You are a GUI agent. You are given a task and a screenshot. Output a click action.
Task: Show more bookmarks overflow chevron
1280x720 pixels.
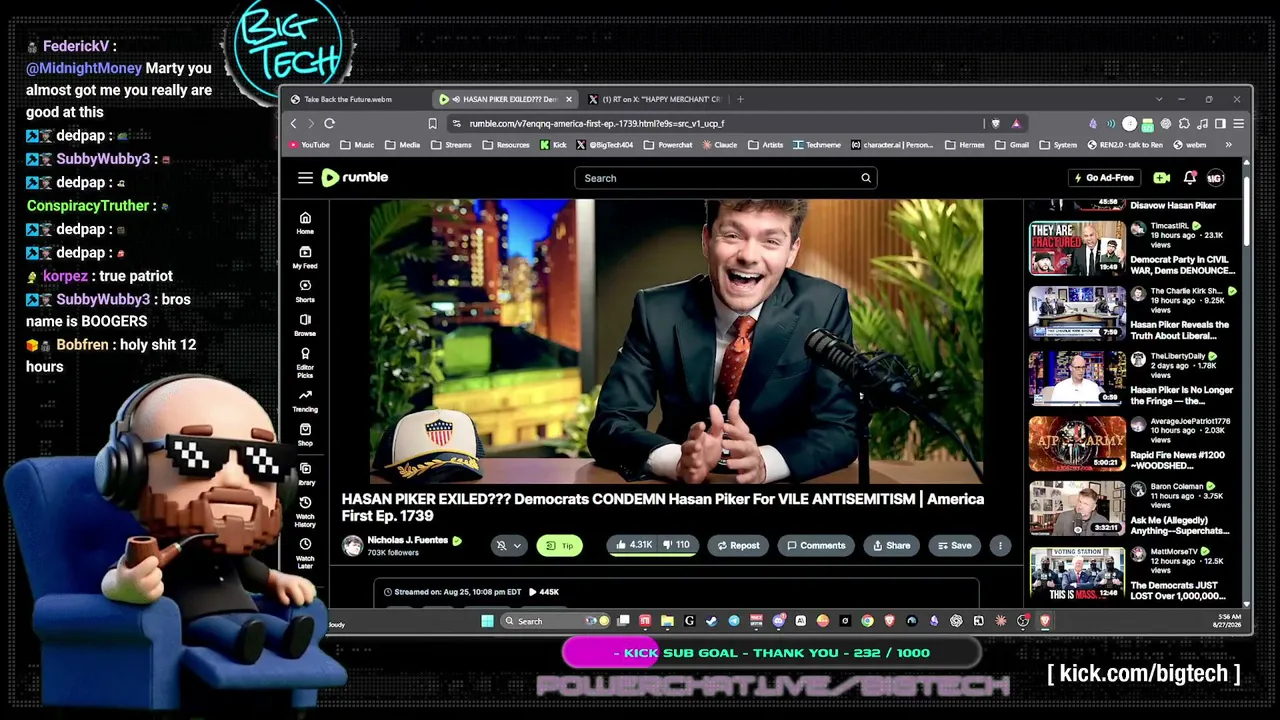tap(1229, 145)
